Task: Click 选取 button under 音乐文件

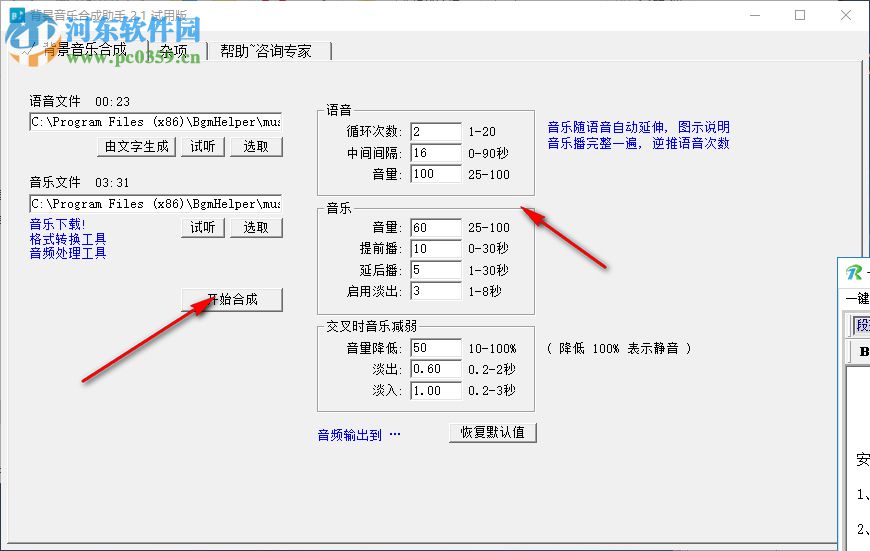Action: click(x=256, y=228)
